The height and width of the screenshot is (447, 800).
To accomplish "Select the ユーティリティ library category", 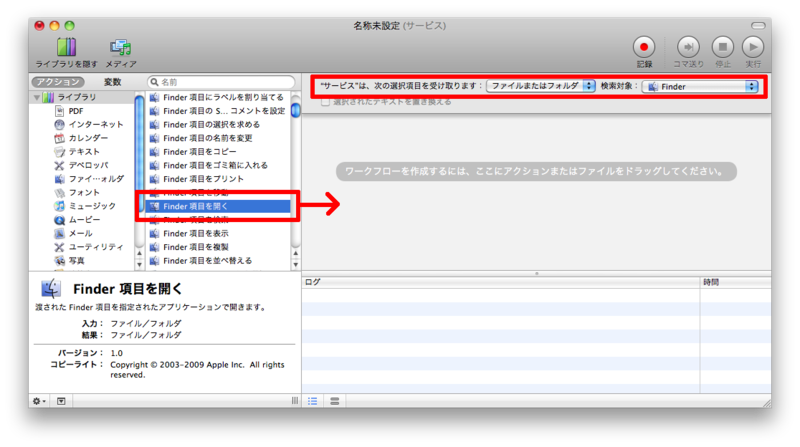I will click(89, 247).
